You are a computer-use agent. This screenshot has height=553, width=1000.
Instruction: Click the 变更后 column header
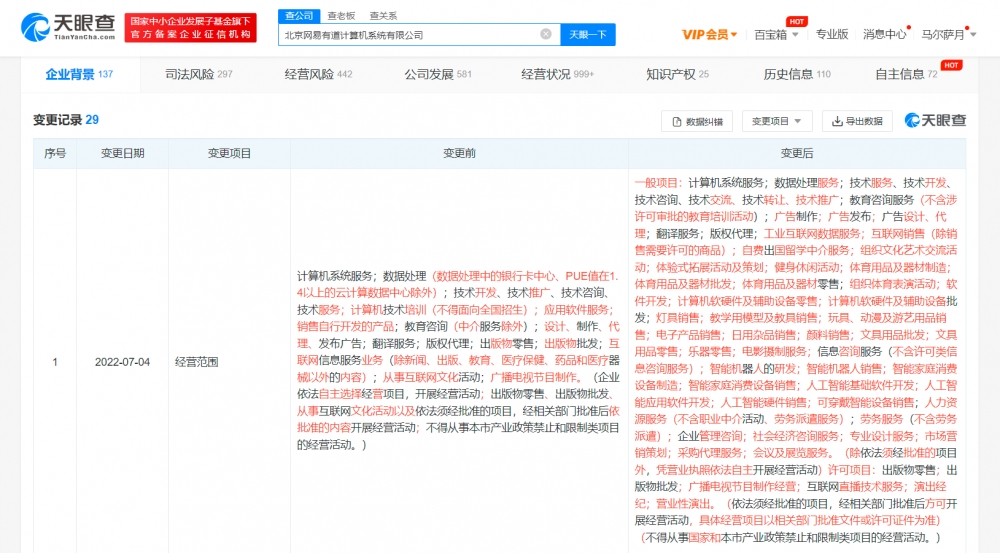[x=797, y=154]
